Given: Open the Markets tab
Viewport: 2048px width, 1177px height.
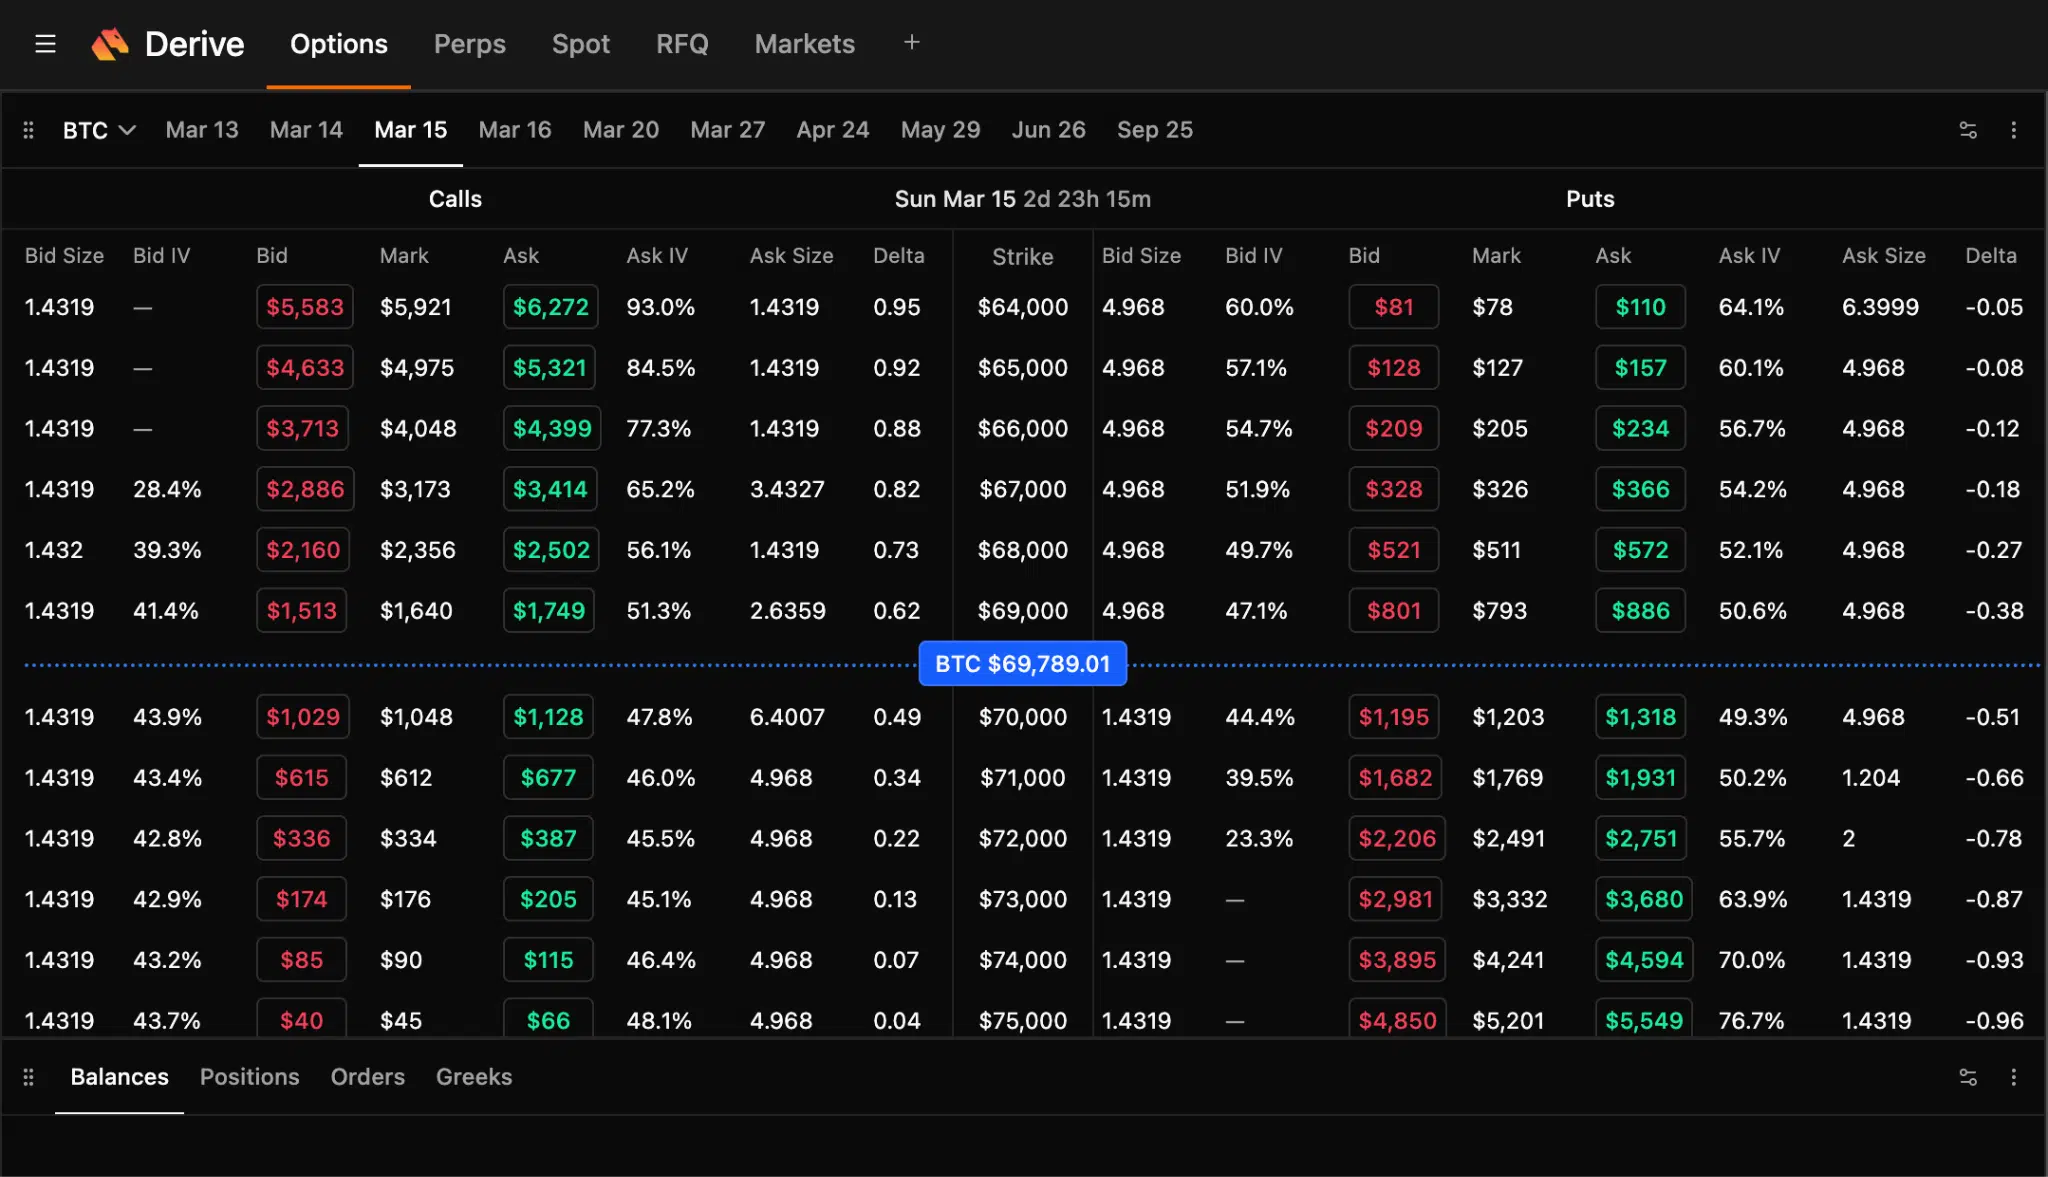Looking at the screenshot, I should pyautogui.click(x=804, y=44).
